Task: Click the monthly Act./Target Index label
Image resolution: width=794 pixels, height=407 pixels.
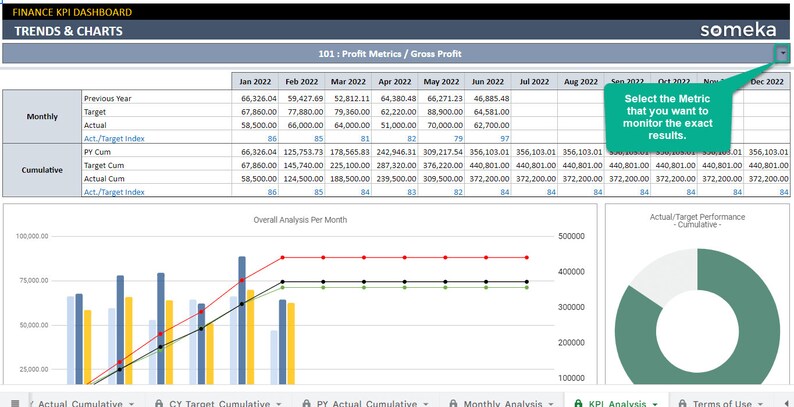Action: point(114,138)
